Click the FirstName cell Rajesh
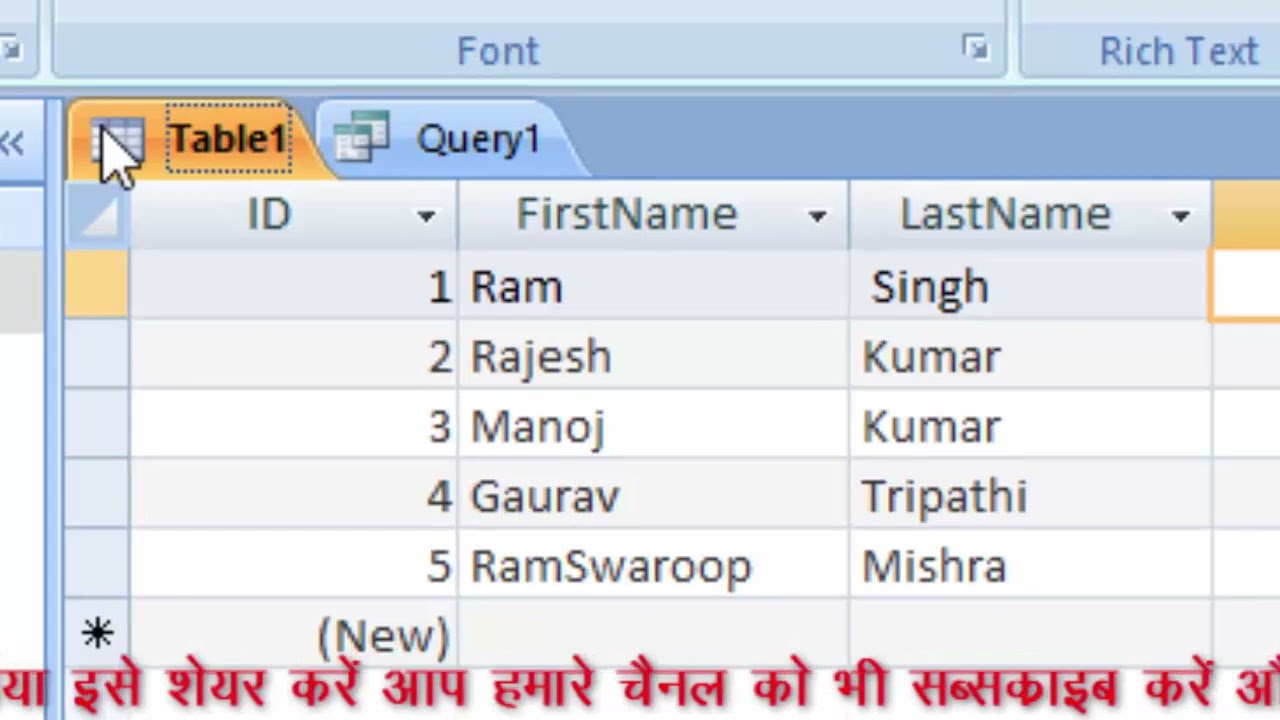 tap(653, 356)
